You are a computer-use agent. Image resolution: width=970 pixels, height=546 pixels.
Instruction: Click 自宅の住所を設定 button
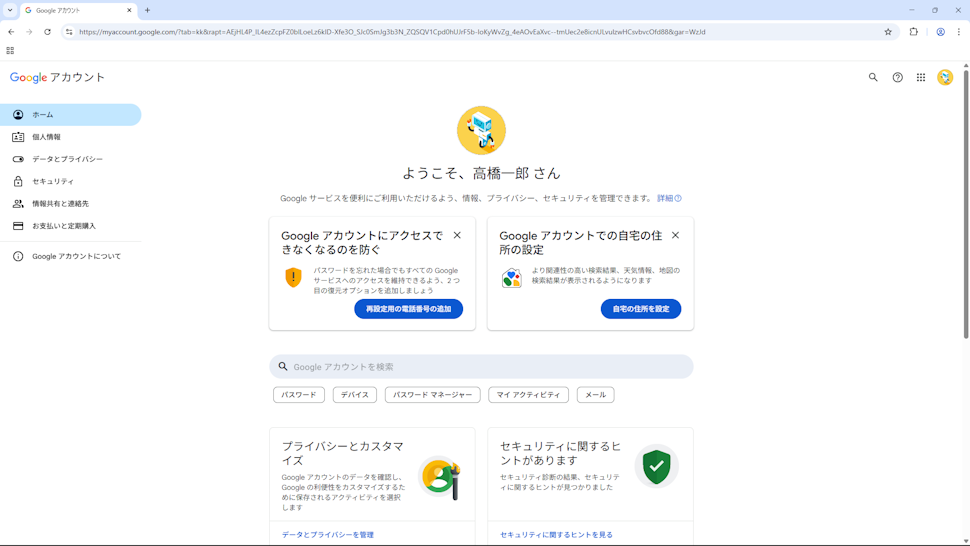pos(641,309)
